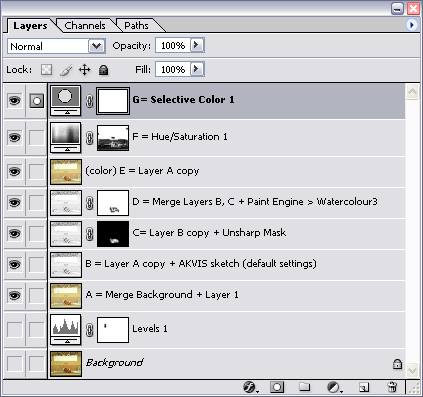Click the scrollbar up arrow
This screenshot has height=397, width=423.
(x=412, y=92)
